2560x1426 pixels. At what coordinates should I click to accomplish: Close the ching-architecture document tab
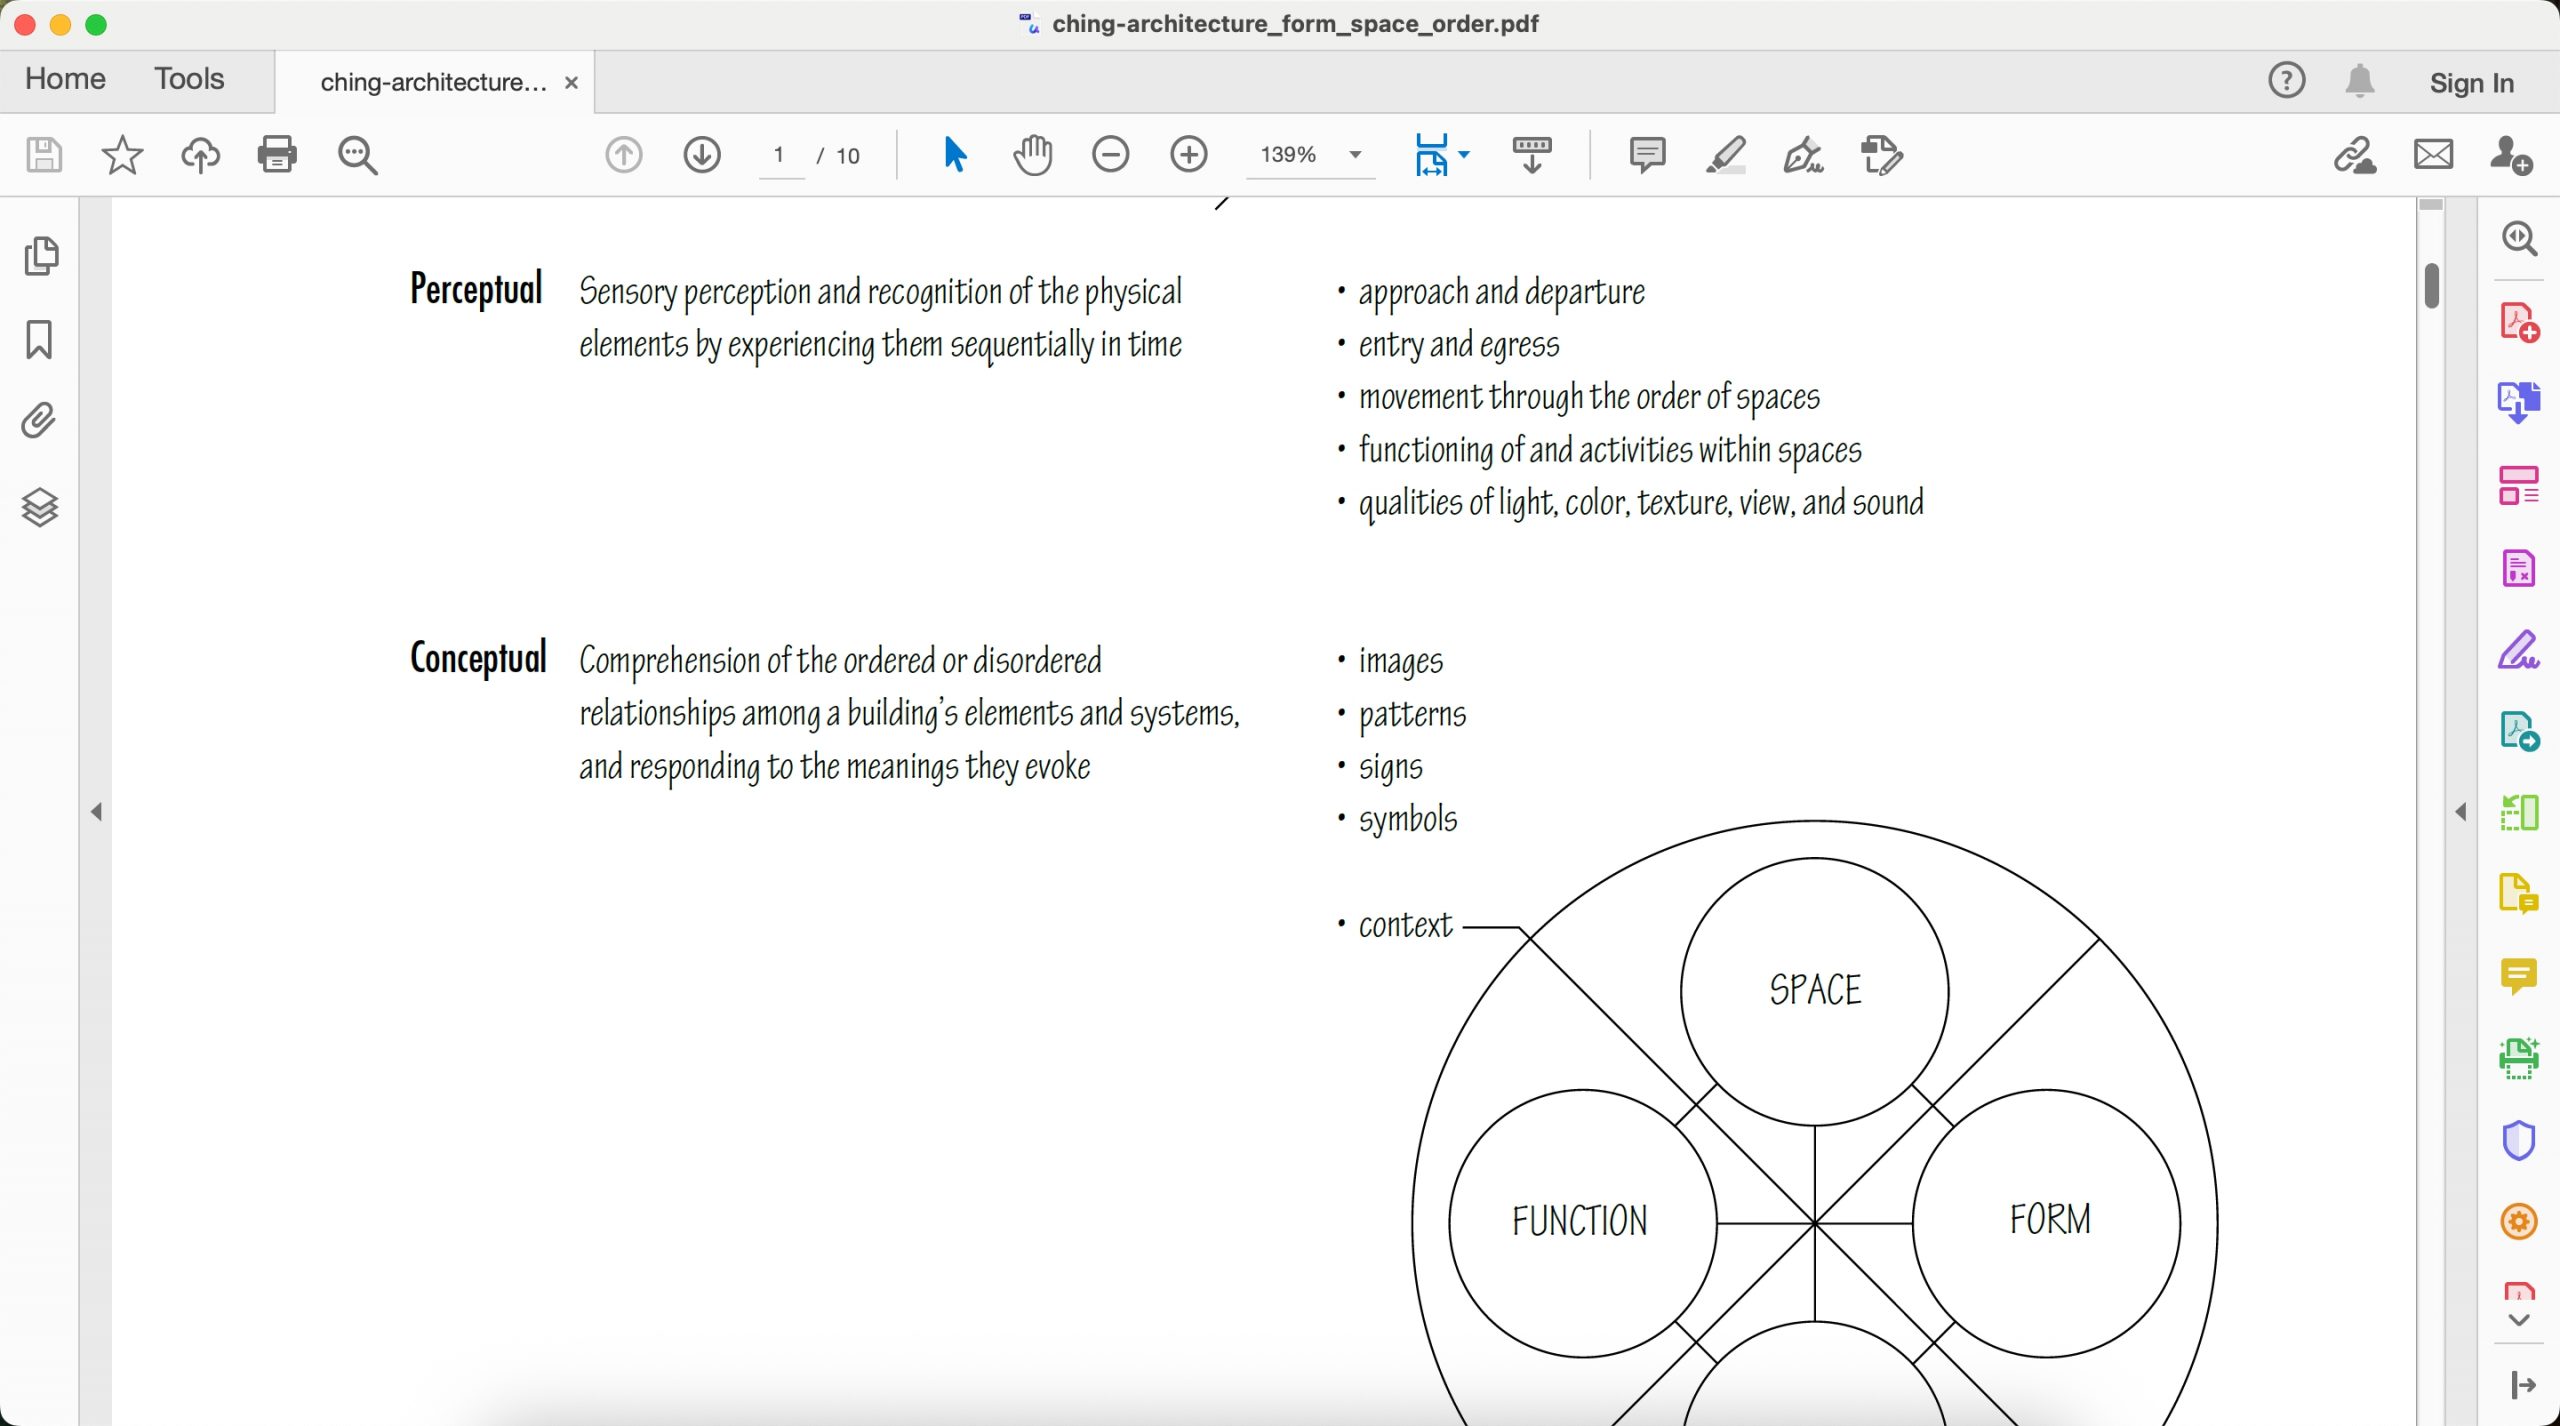pyautogui.click(x=571, y=82)
